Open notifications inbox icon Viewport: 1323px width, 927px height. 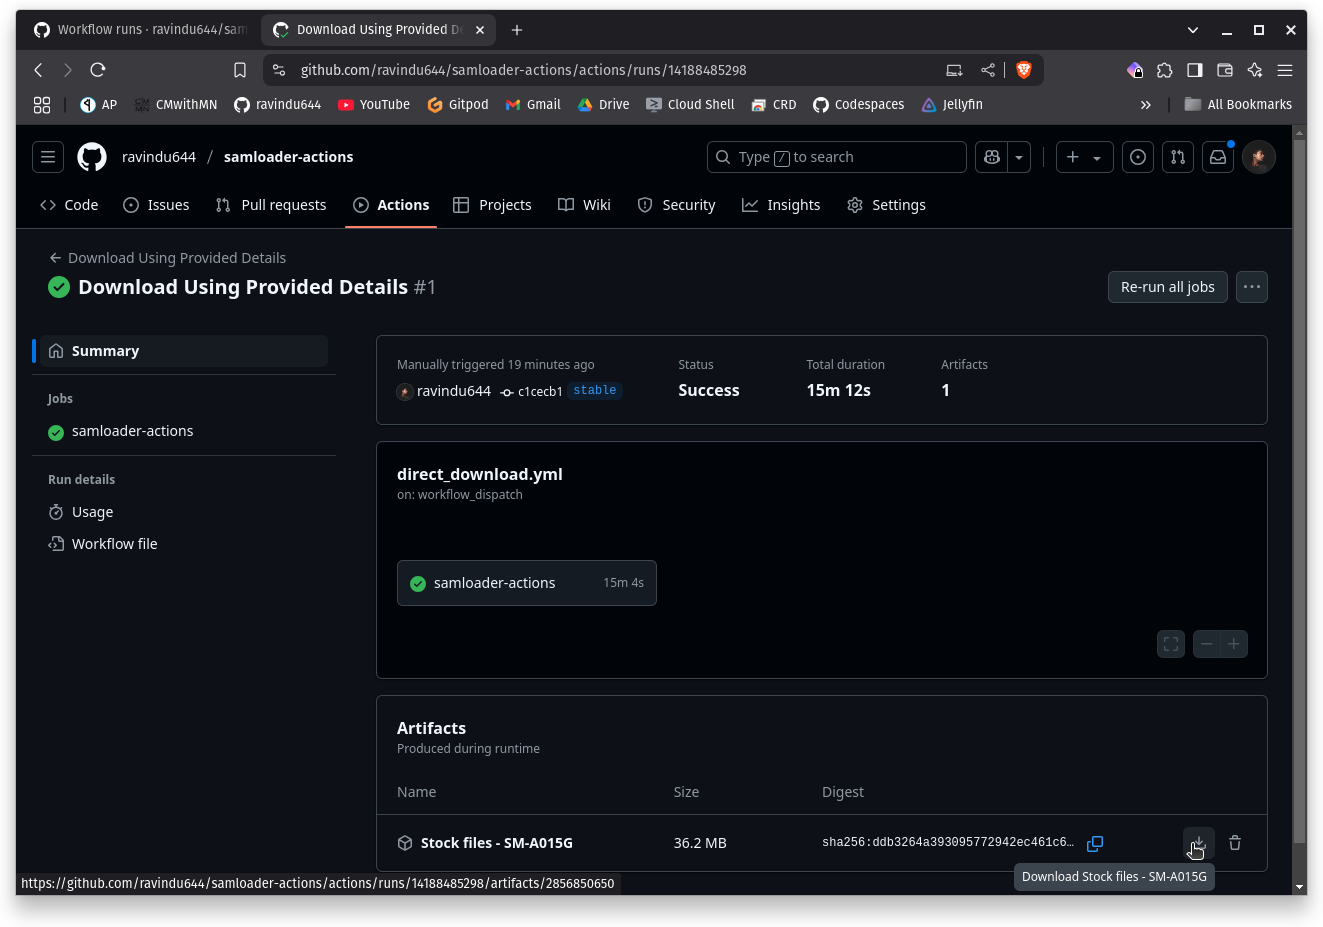pyautogui.click(x=1218, y=157)
